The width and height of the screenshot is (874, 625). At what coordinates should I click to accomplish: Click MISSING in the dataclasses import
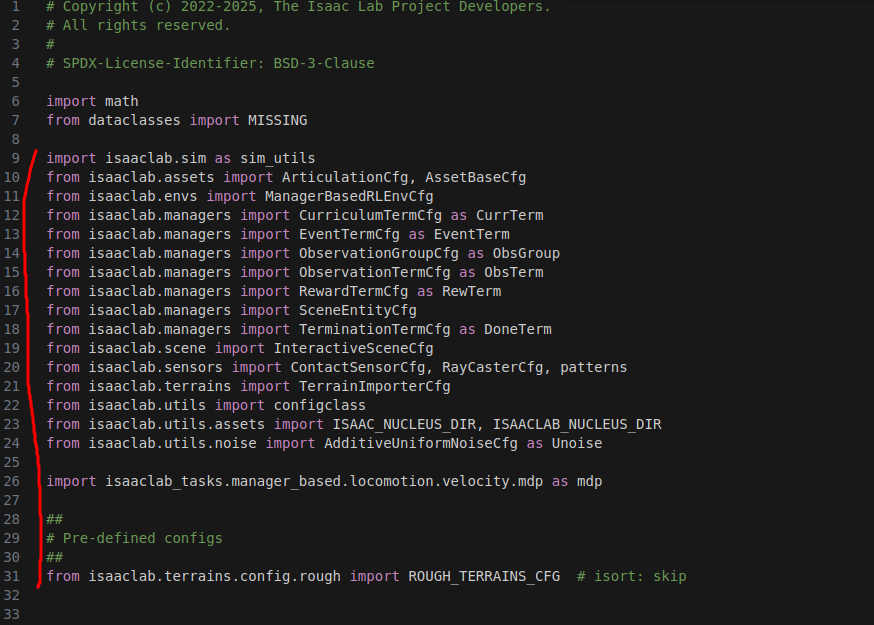click(278, 120)
